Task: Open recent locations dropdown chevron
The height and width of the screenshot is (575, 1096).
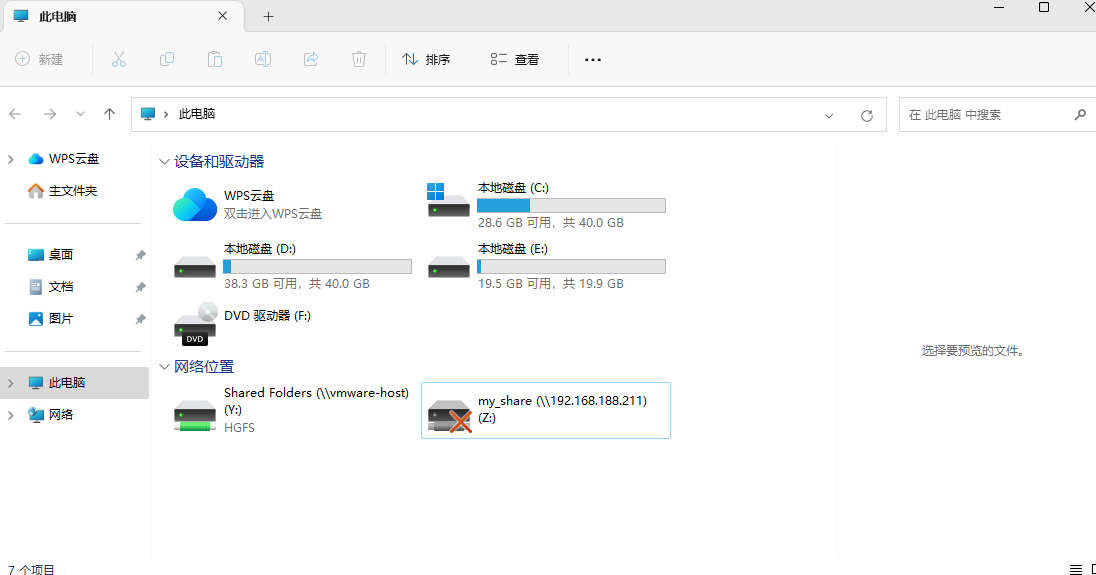Action: [80, 114]
